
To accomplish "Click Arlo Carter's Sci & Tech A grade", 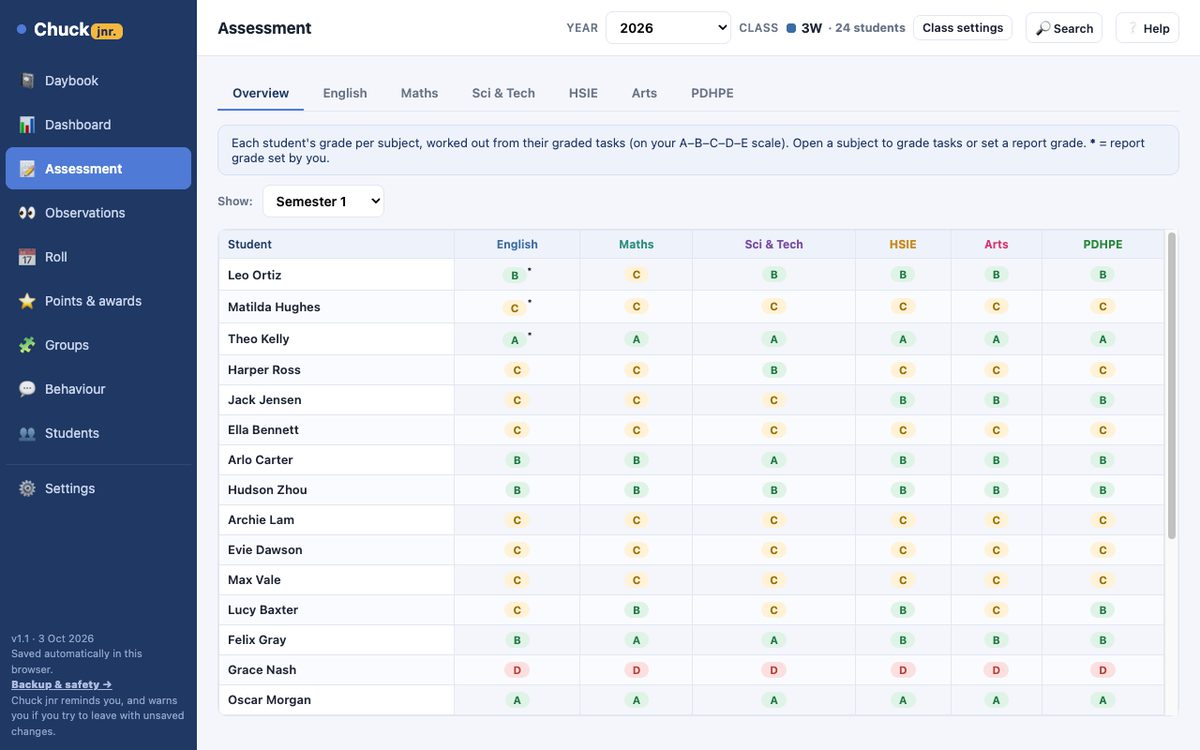I will tap(774, 460).
